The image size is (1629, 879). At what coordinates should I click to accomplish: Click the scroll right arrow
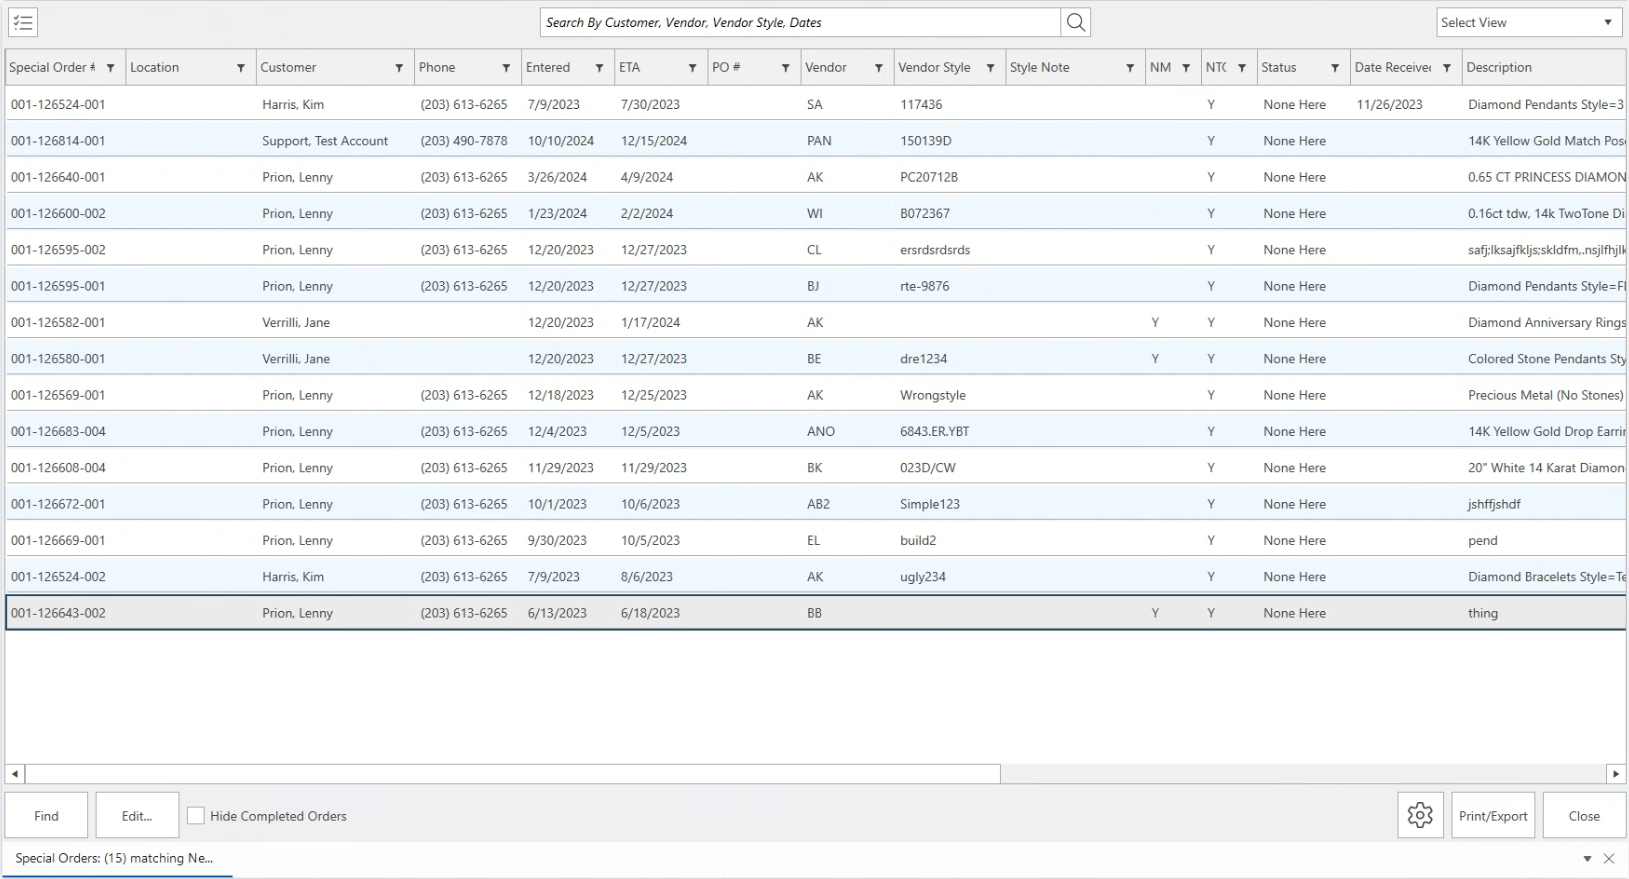1616,774
